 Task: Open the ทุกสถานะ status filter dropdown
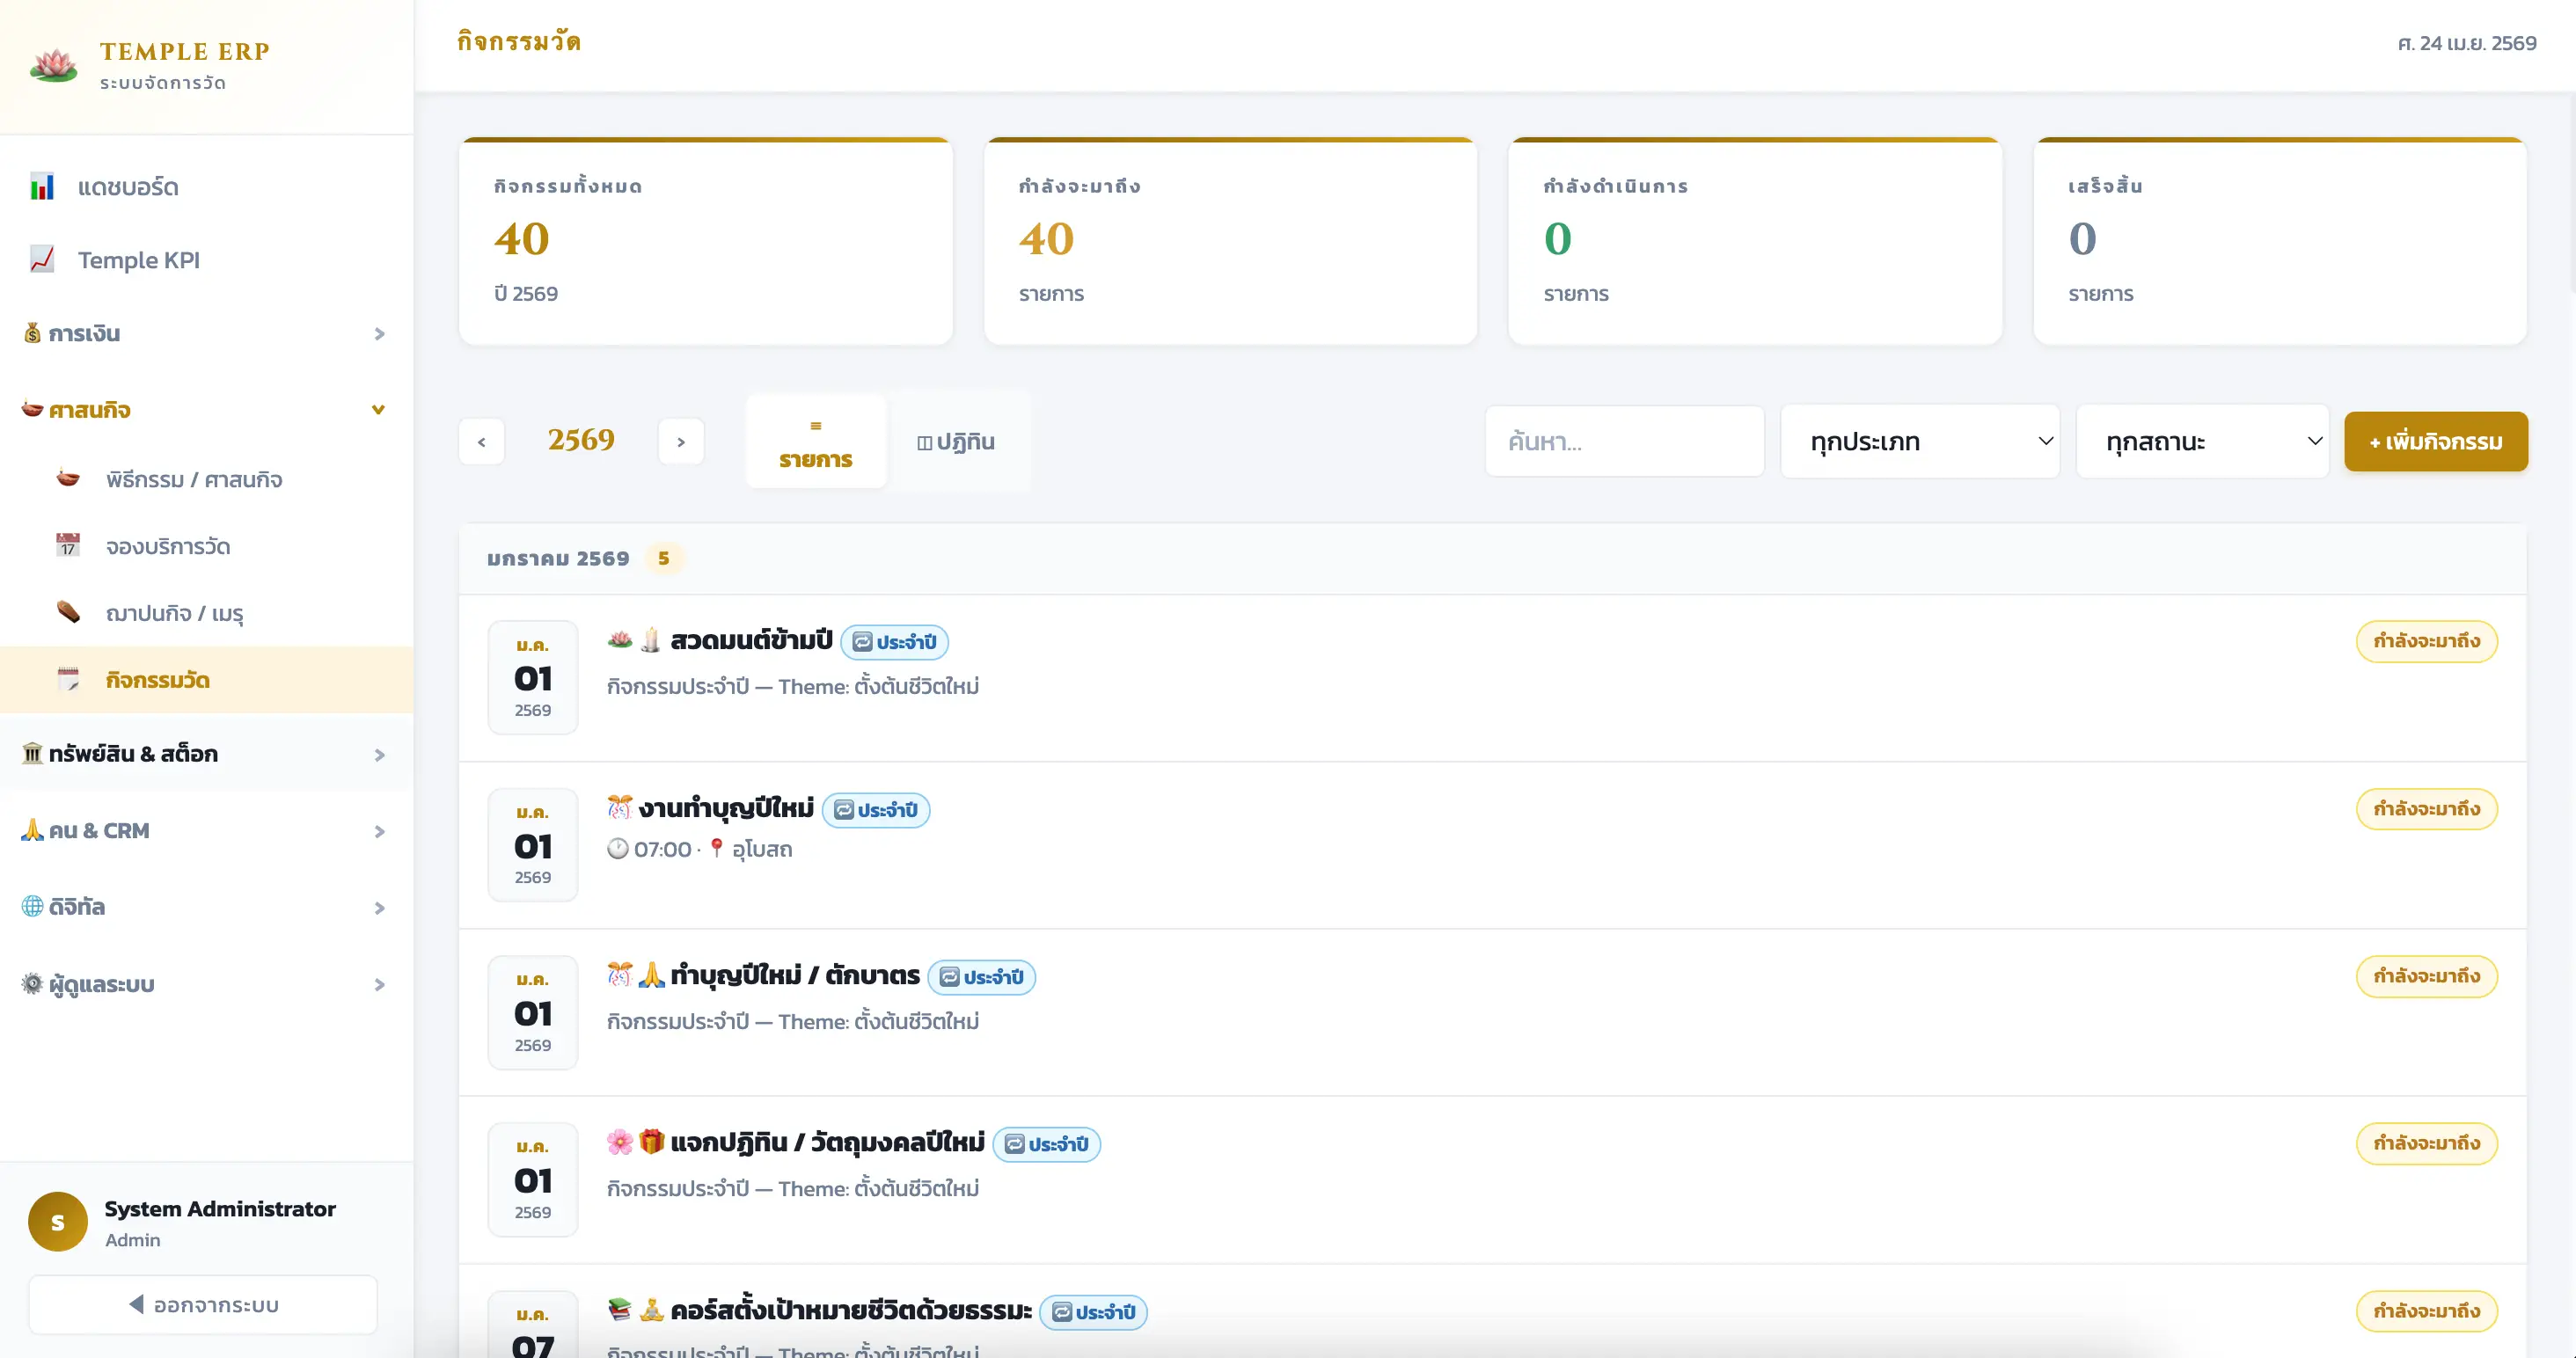coord(2202,441)
